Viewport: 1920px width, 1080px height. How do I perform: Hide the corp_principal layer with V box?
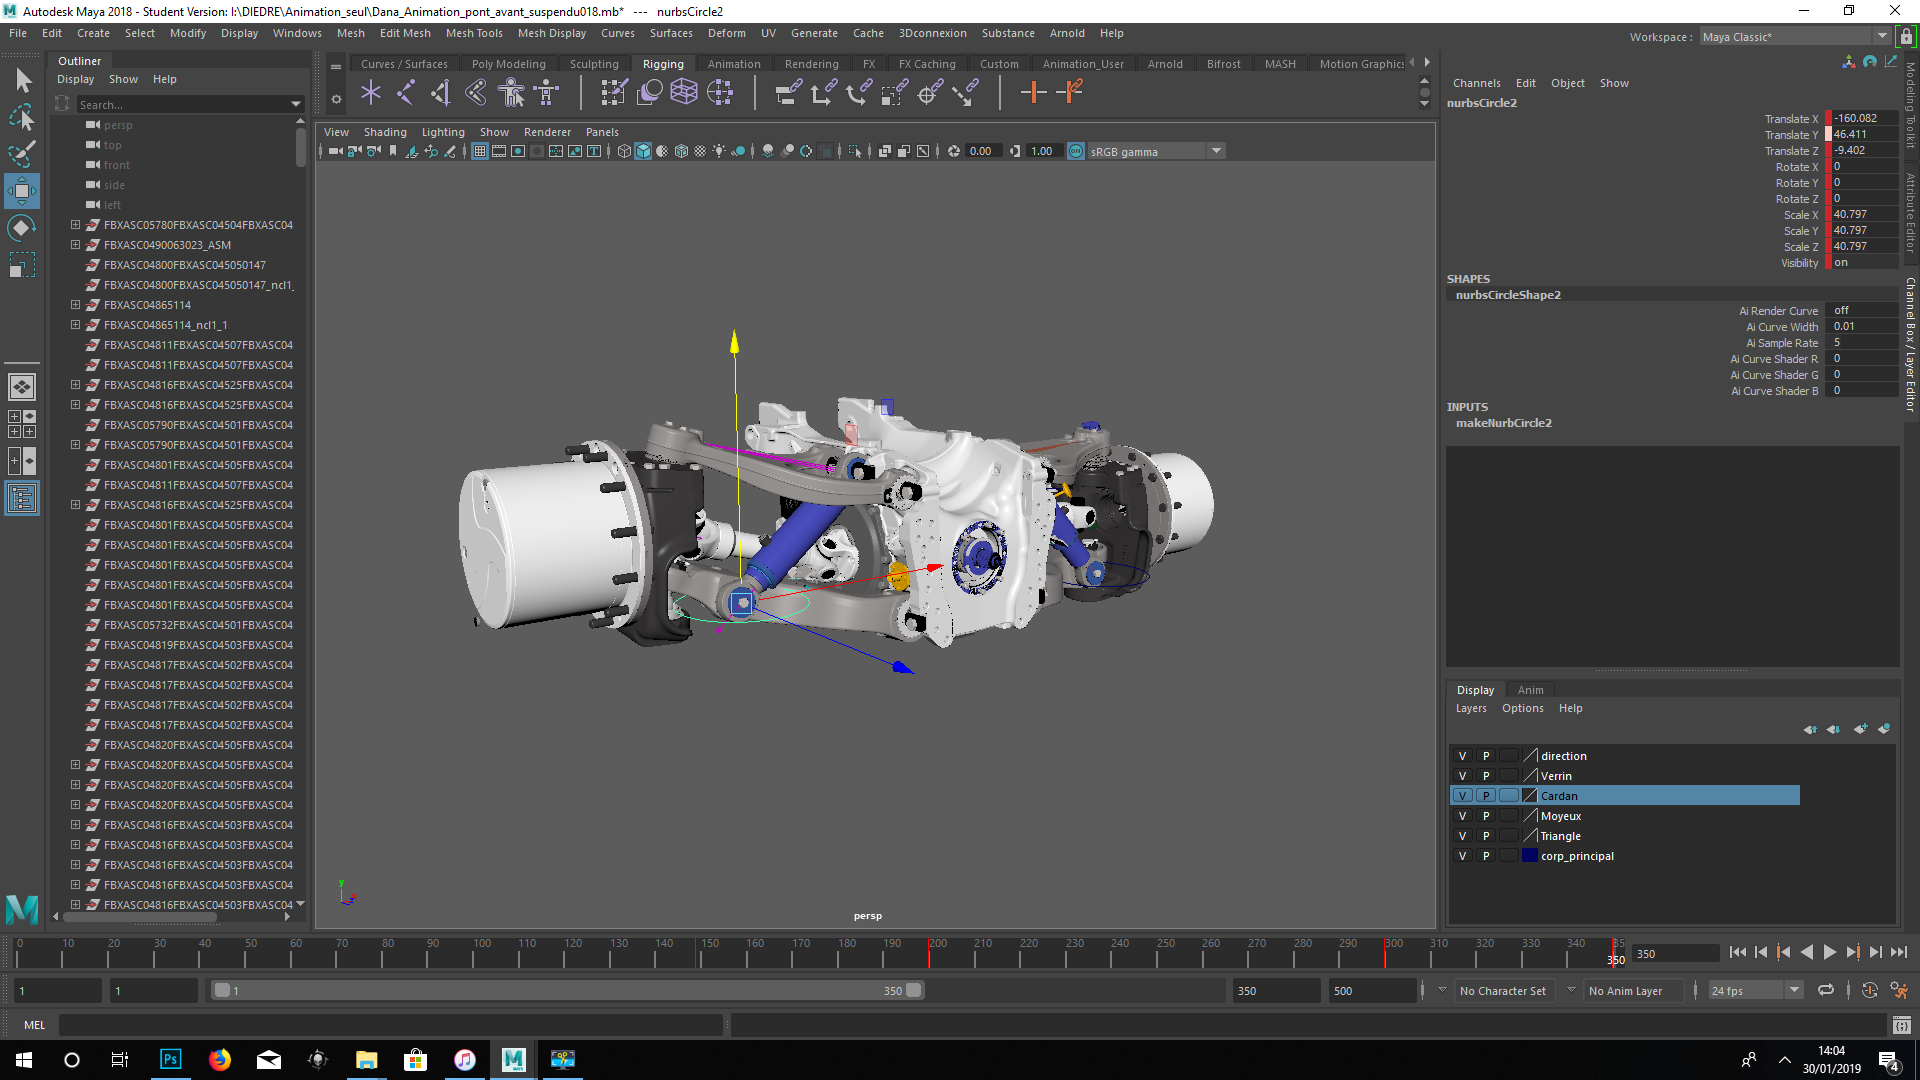coord(1462,856)
